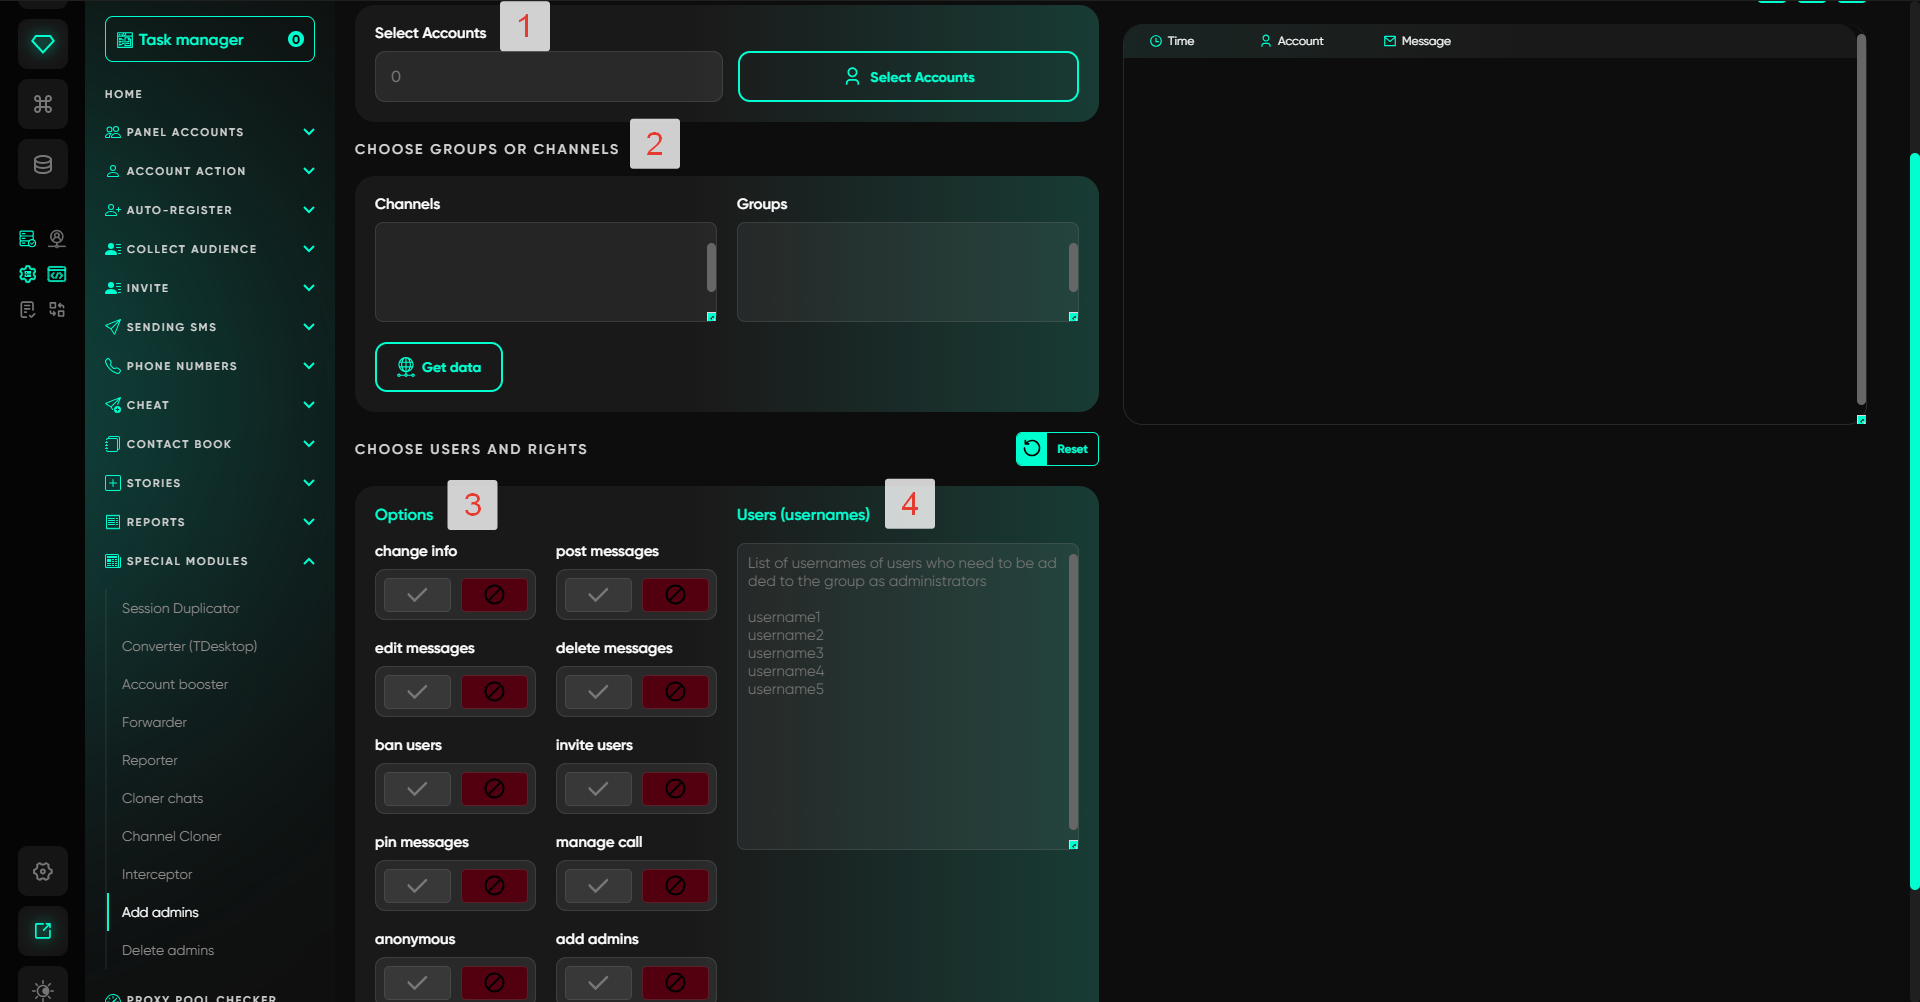
Task: Click the webcam icon in left rail
Action: click(x=57, y=239)
